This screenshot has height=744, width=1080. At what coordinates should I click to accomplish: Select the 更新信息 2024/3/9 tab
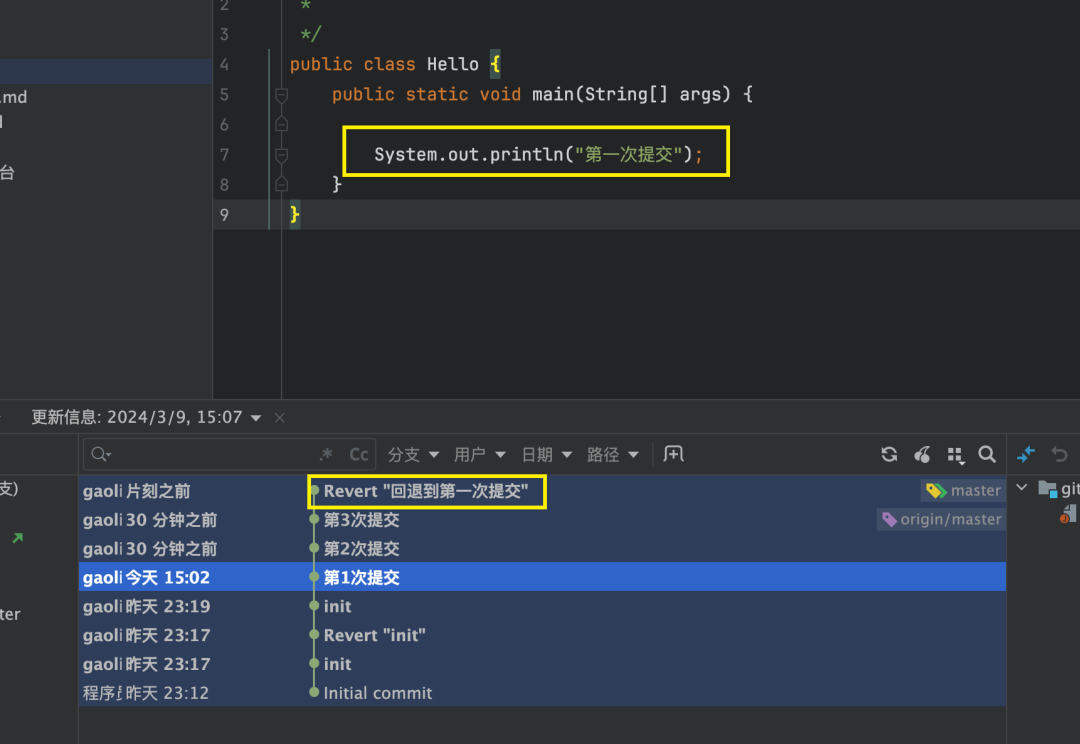[138, 417]
